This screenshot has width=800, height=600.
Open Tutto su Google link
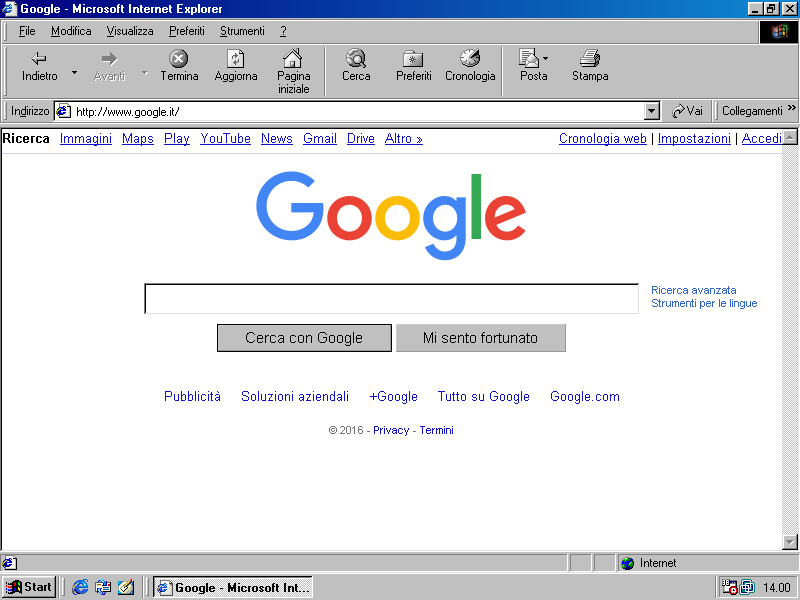click(x=484, y=396)
